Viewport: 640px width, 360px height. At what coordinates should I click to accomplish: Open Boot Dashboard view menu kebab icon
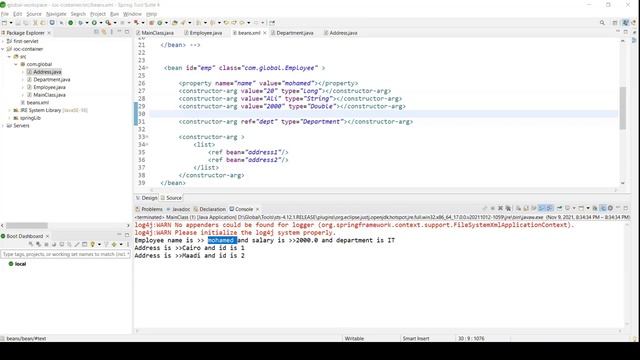128,244
